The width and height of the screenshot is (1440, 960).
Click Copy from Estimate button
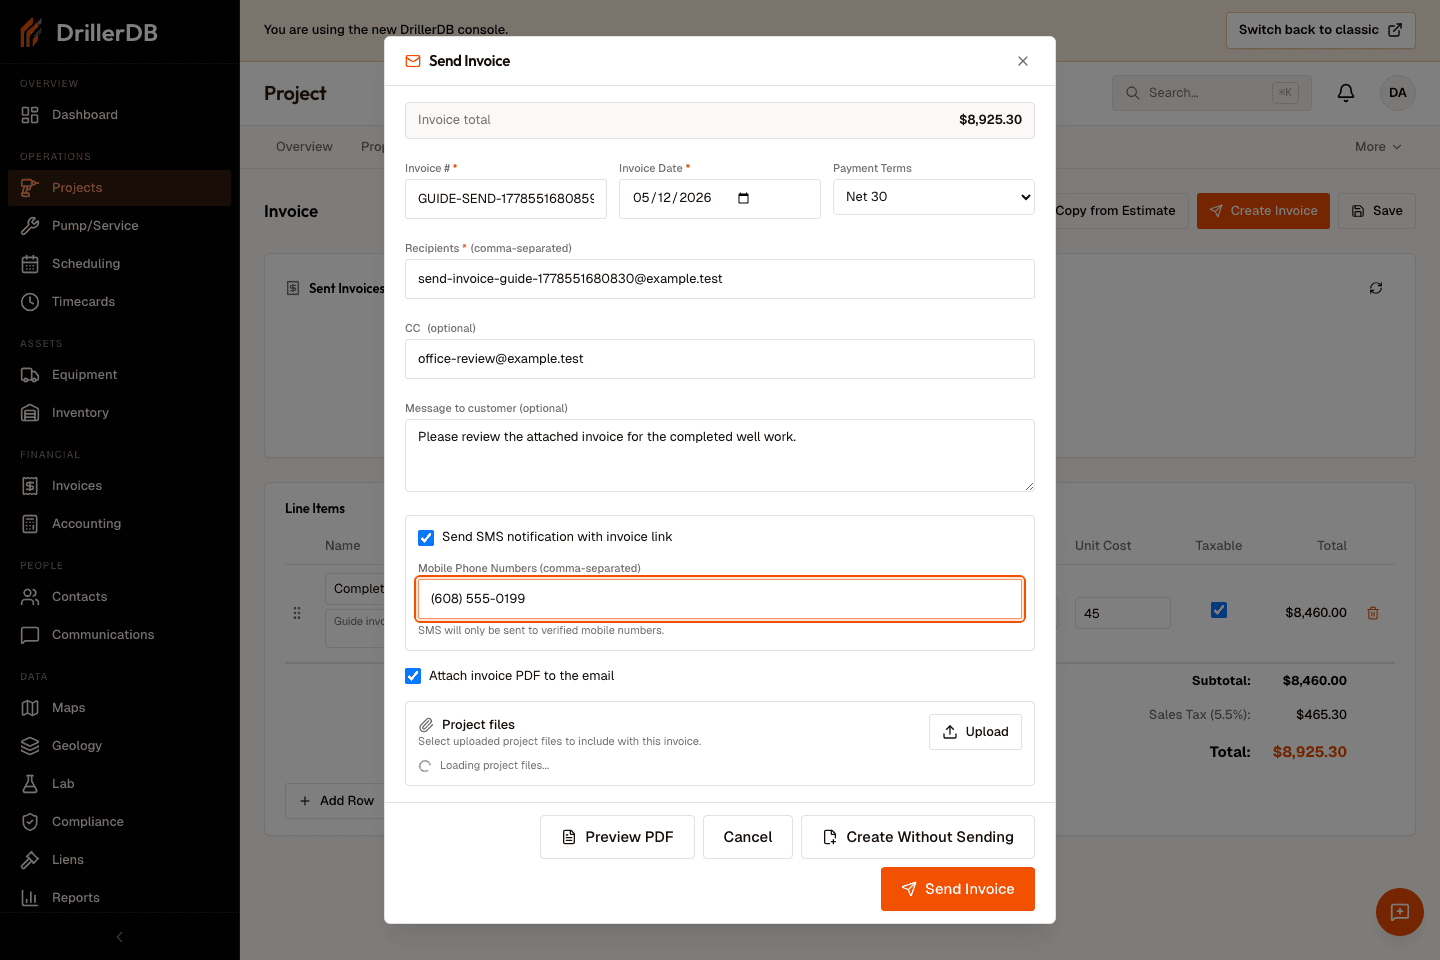(x=1115, y=211)
